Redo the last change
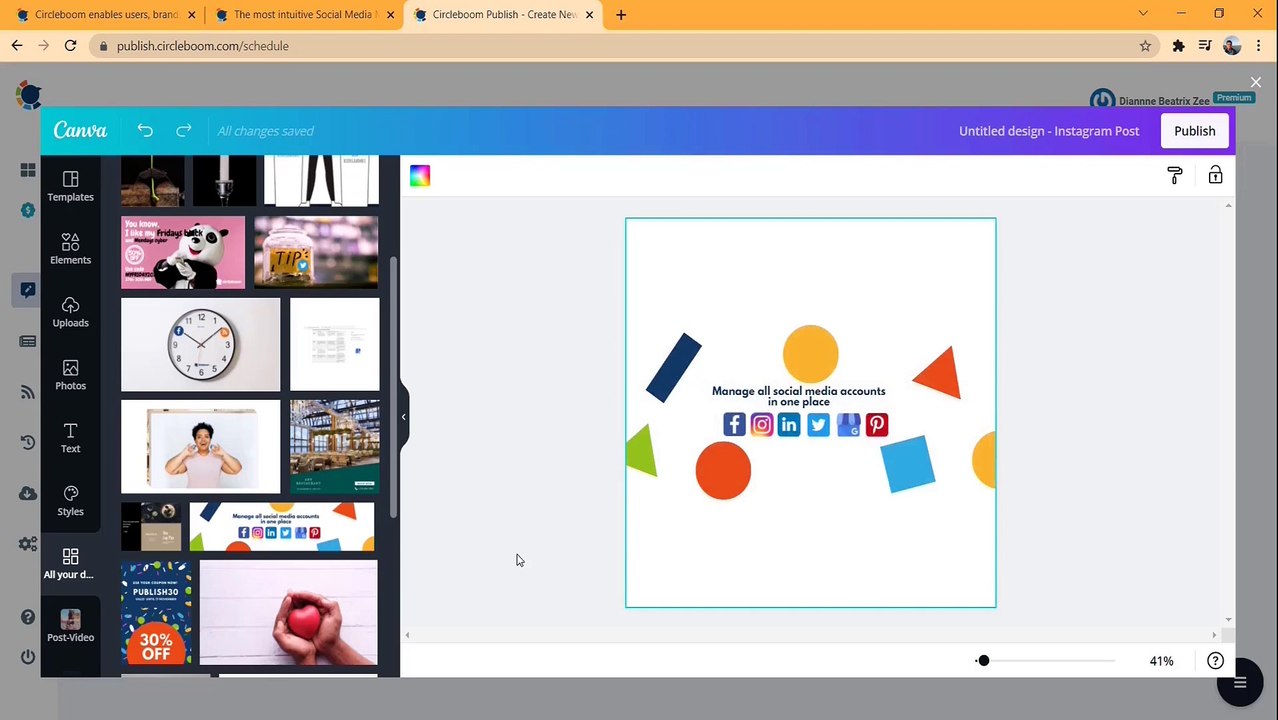Screen dimensions: 1278x720 point(184,131)
